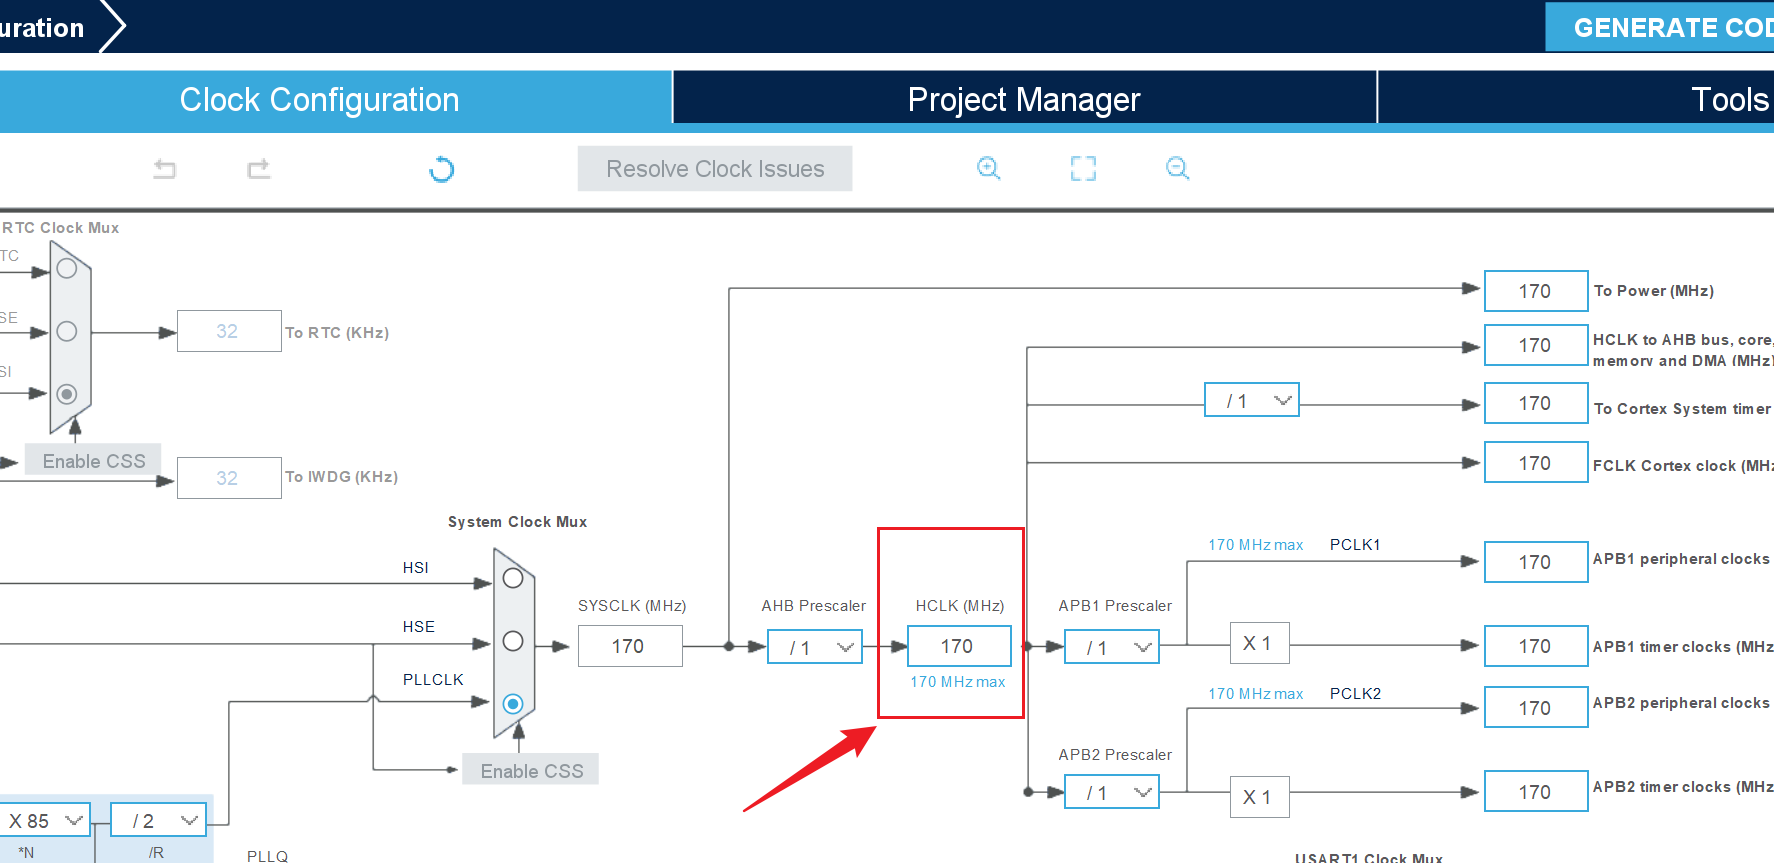The image size is (1774, 863).
Task: Click the To IWDG (KHz) value box
Action: coord(229,478)
